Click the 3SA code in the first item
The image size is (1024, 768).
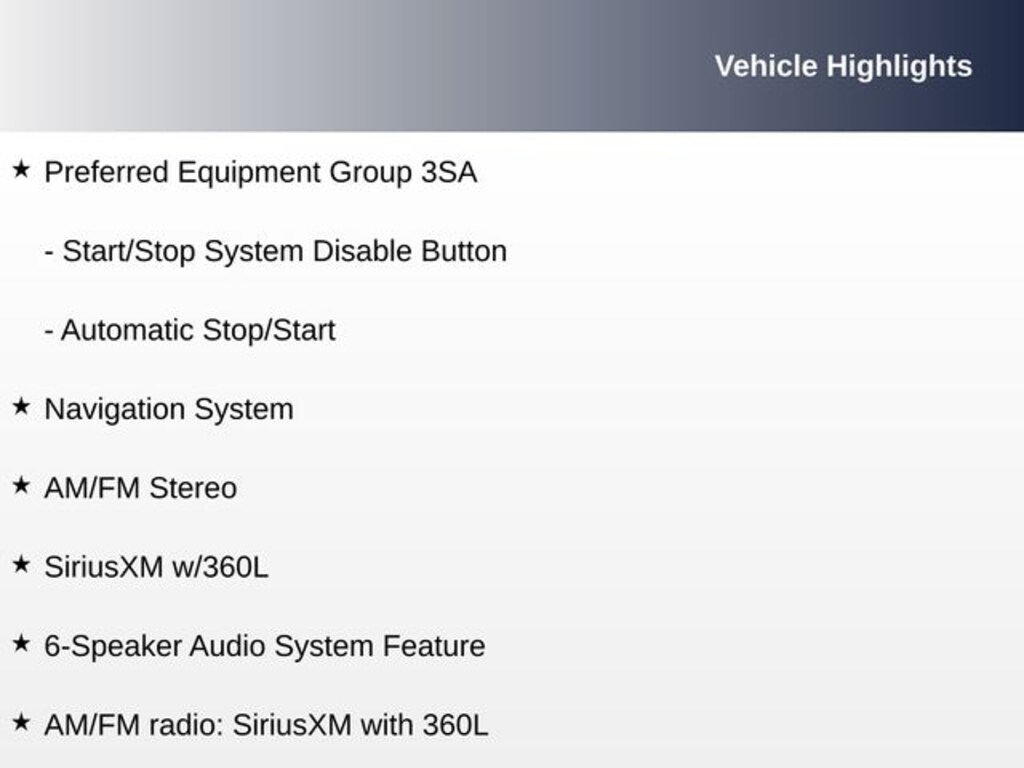click(x=448, y=172)
